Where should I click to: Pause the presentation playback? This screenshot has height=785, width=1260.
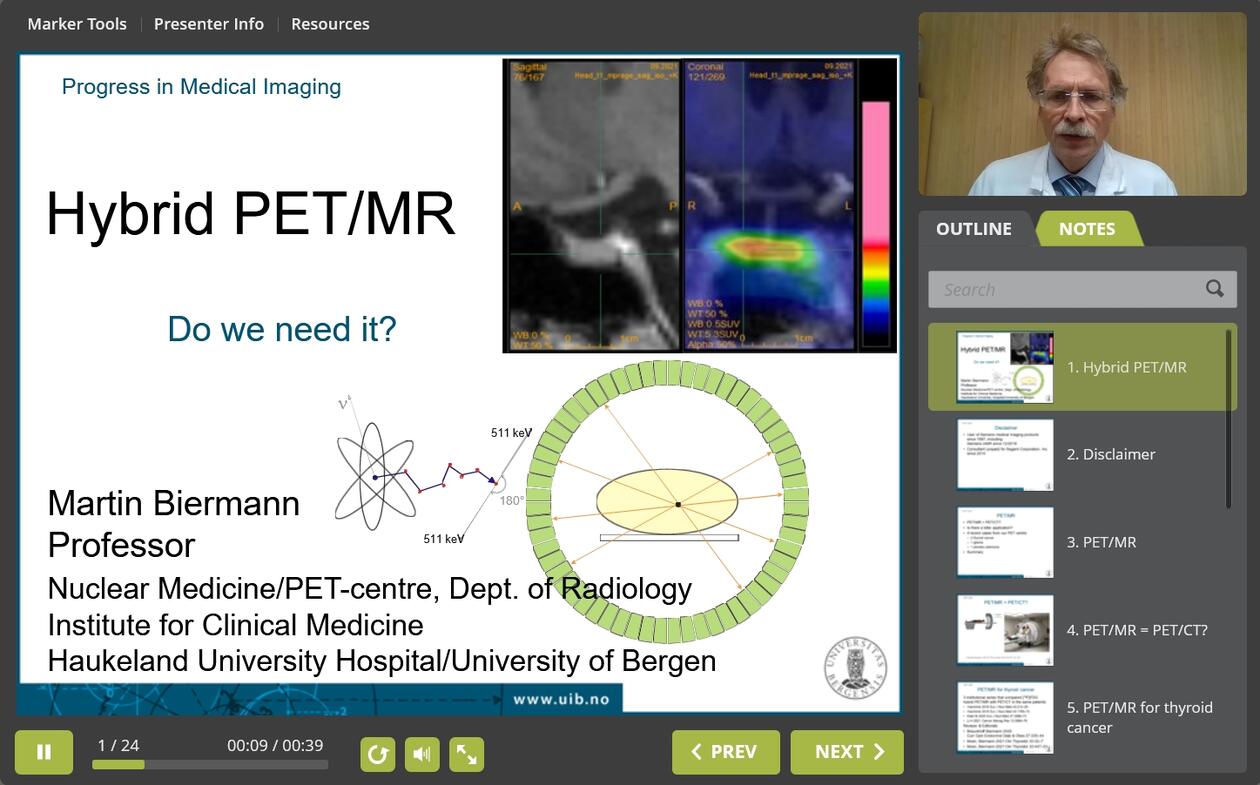44,752
